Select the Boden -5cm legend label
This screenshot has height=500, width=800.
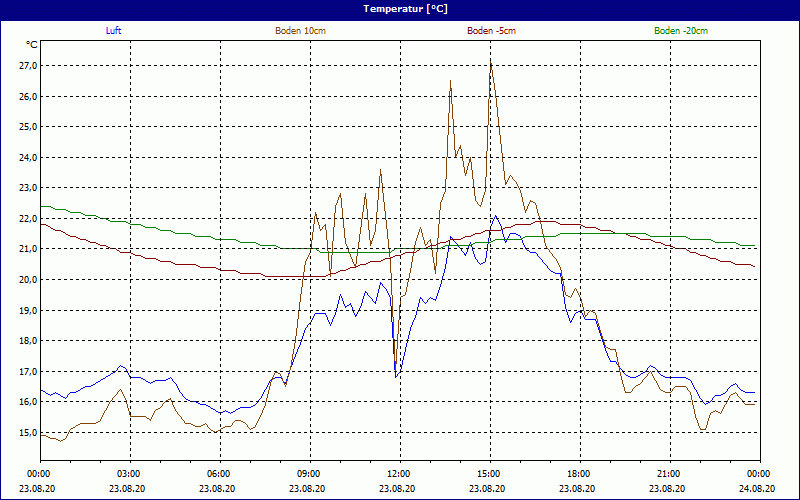click(x=491, y=31)
